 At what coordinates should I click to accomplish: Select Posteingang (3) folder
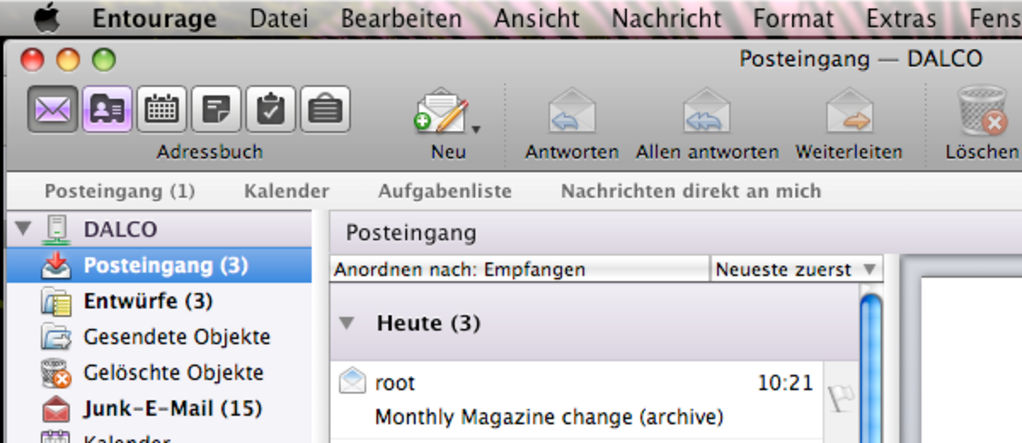coord(159,266)
